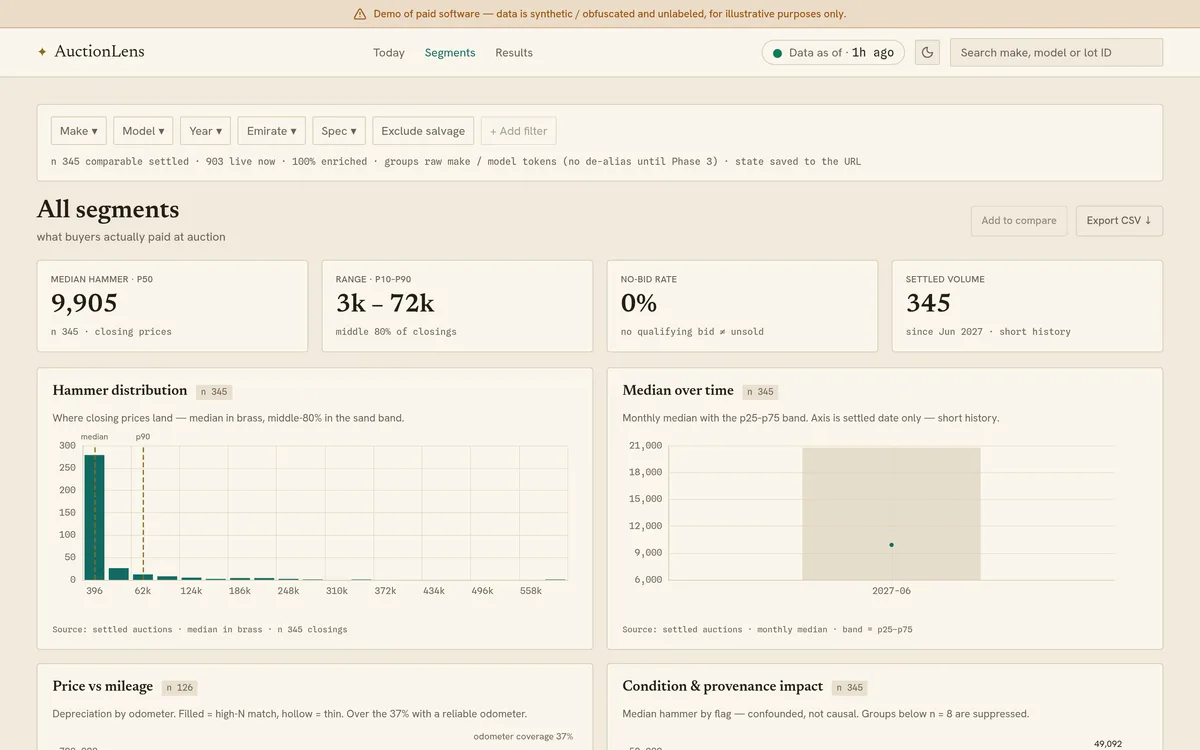The height and width of the screenshot is (750, 1200).
Task: Click the Hammer distribution heading
Action: pos(120,390)
